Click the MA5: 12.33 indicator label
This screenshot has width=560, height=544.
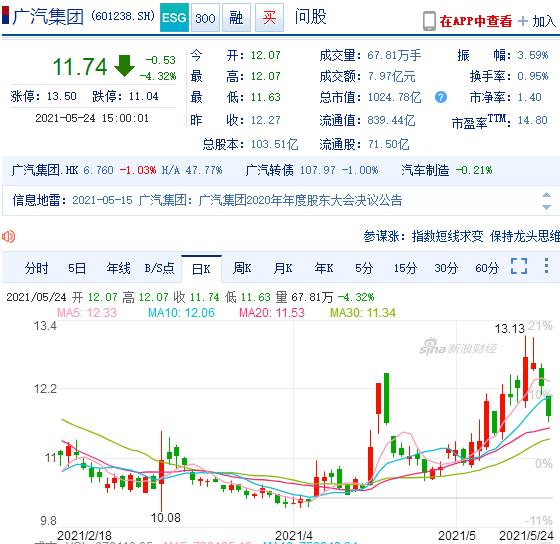click(87, 313)
